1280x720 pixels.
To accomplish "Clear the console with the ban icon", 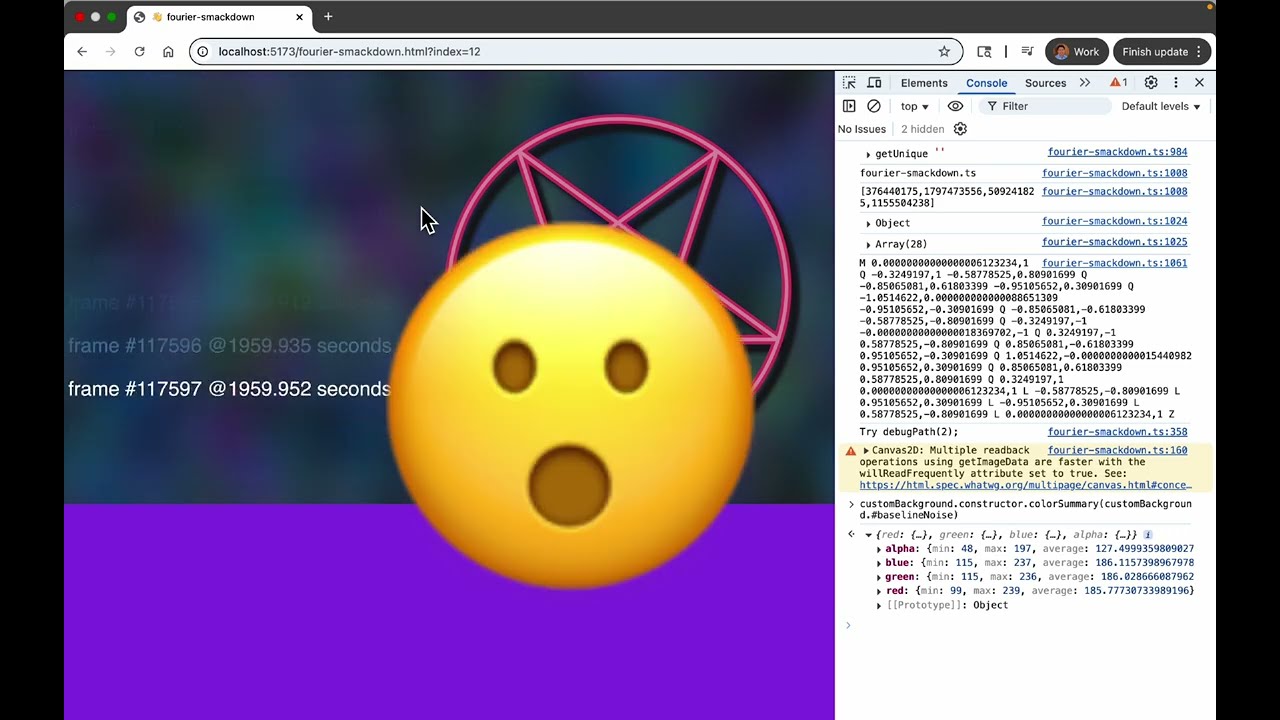I will [874, 106].
